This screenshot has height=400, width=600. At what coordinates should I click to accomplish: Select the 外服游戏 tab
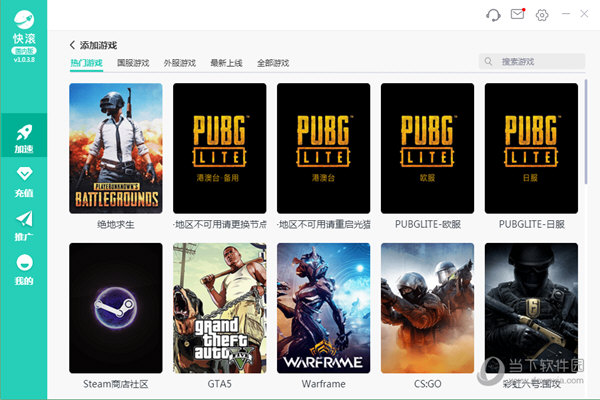179,63
